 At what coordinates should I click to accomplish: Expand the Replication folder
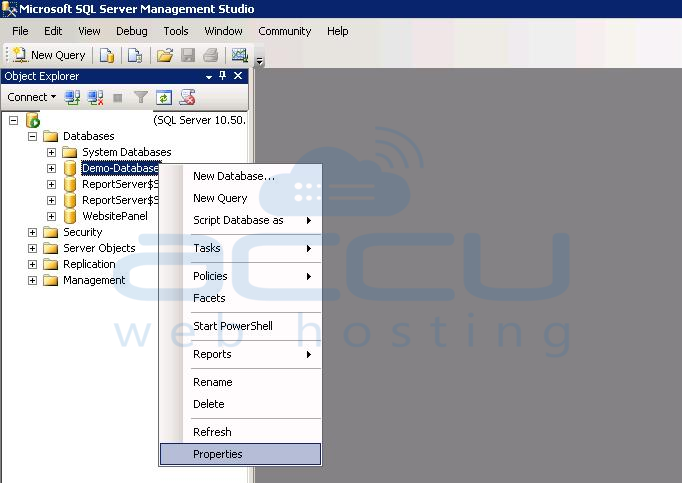(x=32, y=265)
